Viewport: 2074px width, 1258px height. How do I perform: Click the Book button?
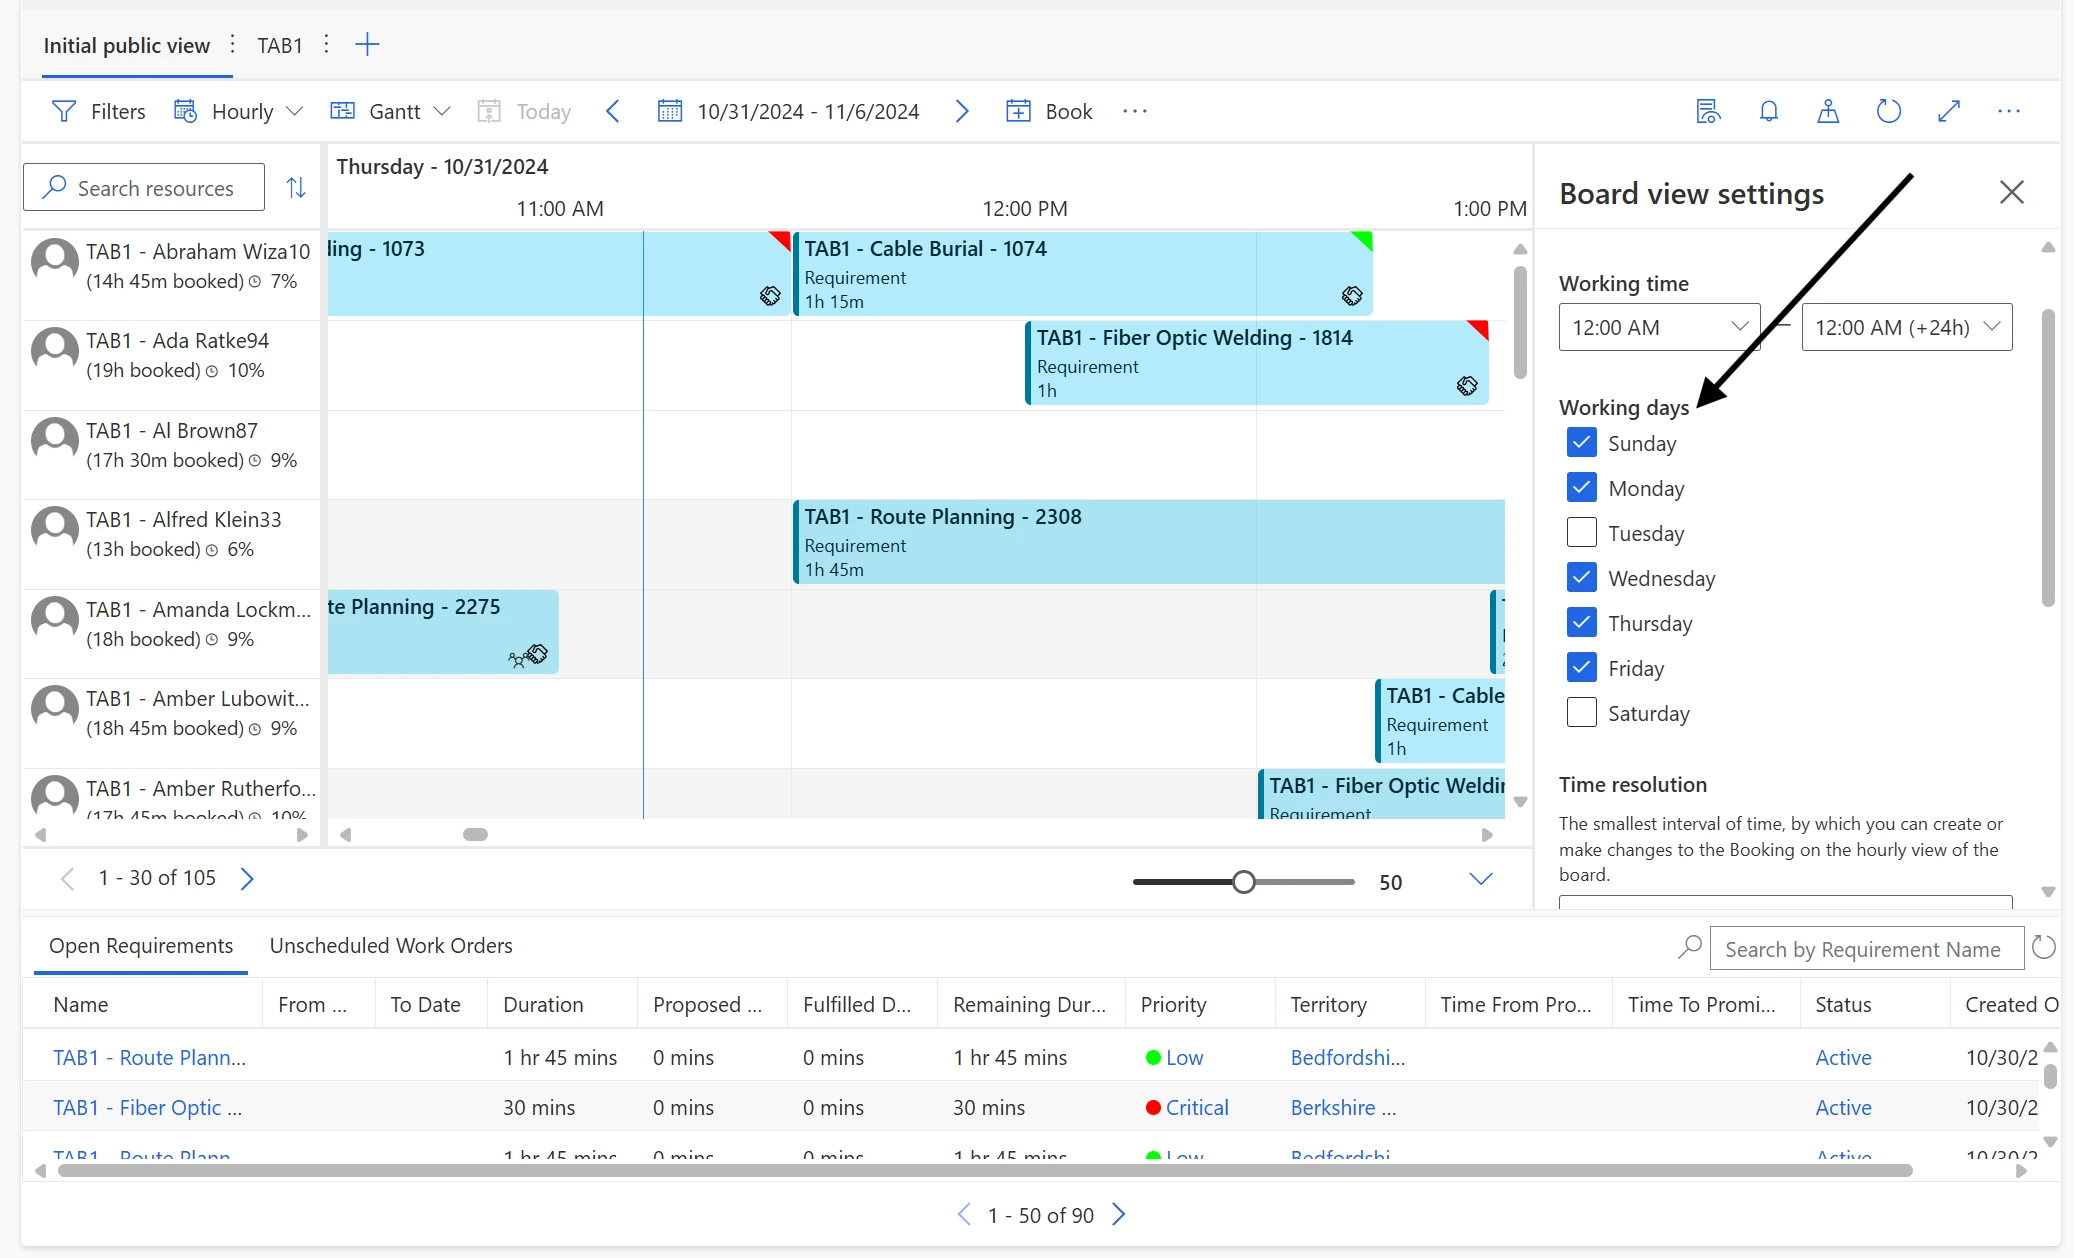pos(1050,111)
